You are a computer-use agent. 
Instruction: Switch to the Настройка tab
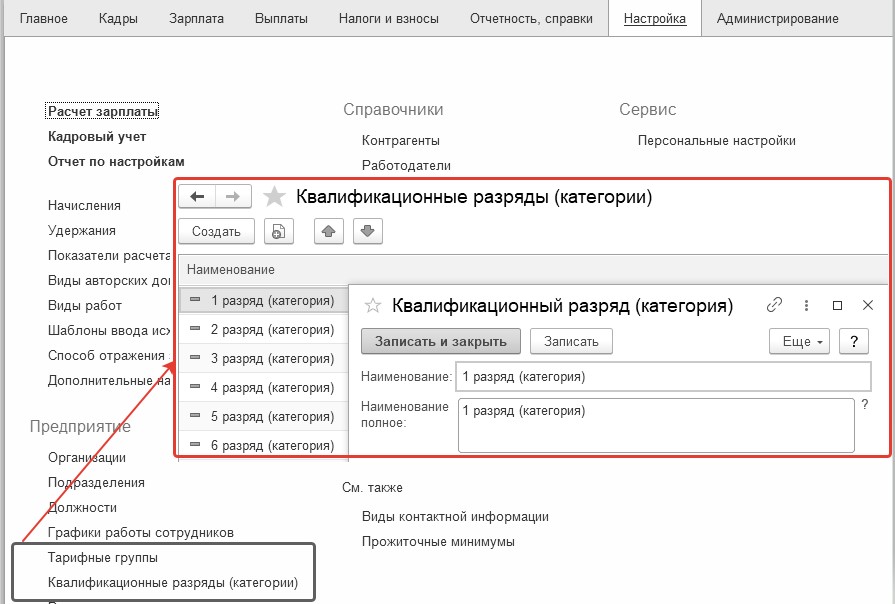655,18
